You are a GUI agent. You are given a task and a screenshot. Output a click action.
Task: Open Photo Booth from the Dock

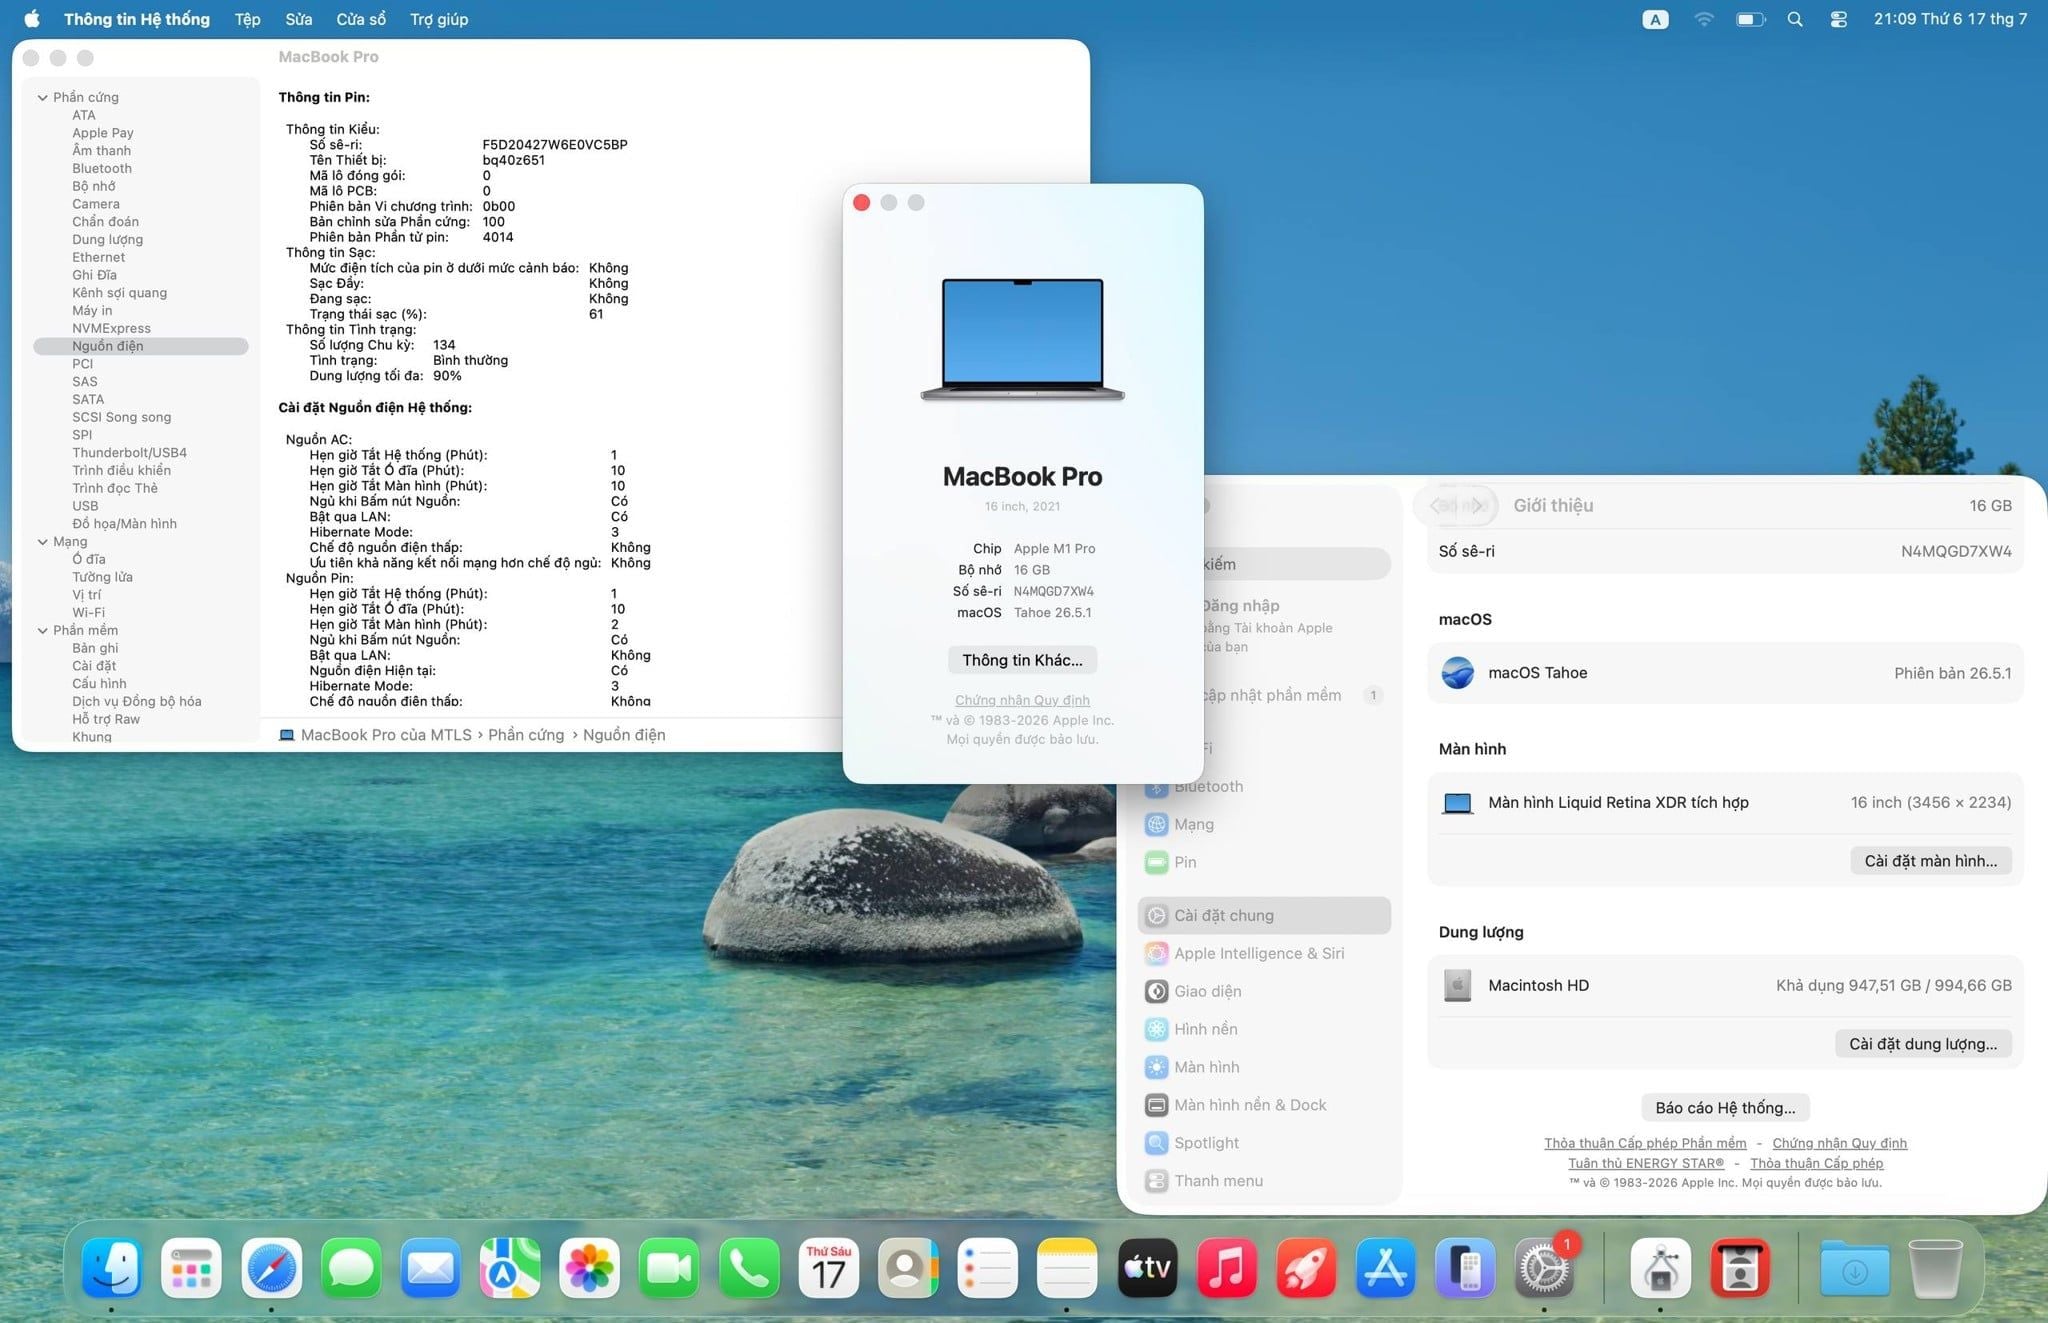click(1741, 1268)
